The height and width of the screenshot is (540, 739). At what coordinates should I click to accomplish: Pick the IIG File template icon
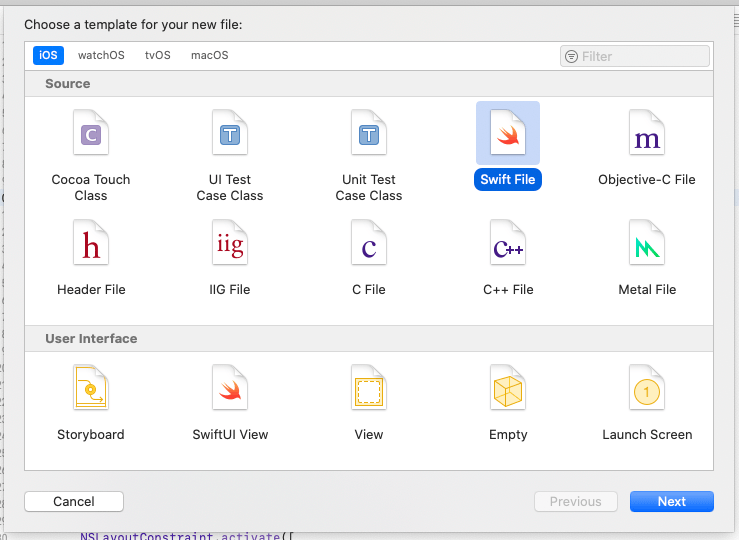point(230,244)
